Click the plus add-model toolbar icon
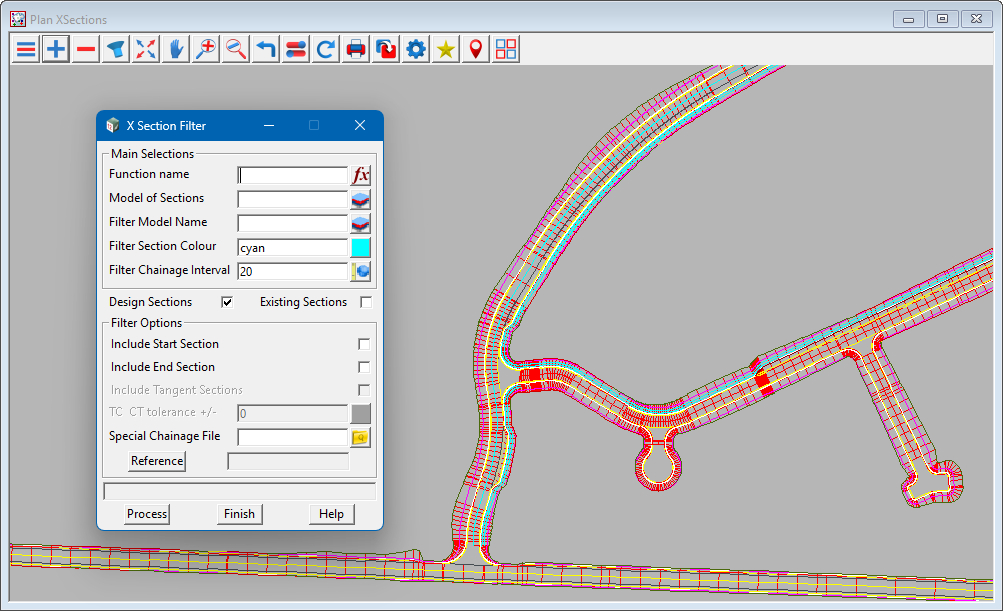This screenshot has width=1003, height=611. (56, 49)
